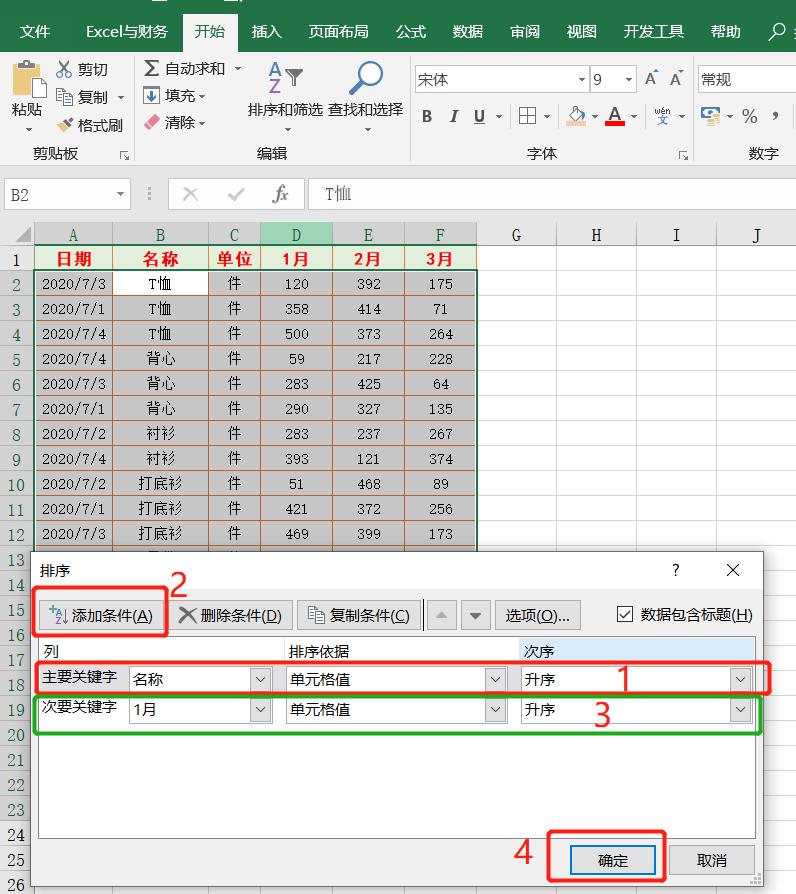The image size is (796, 894).
Task: Click the 日期 header cell
Action: coord(74,259)
